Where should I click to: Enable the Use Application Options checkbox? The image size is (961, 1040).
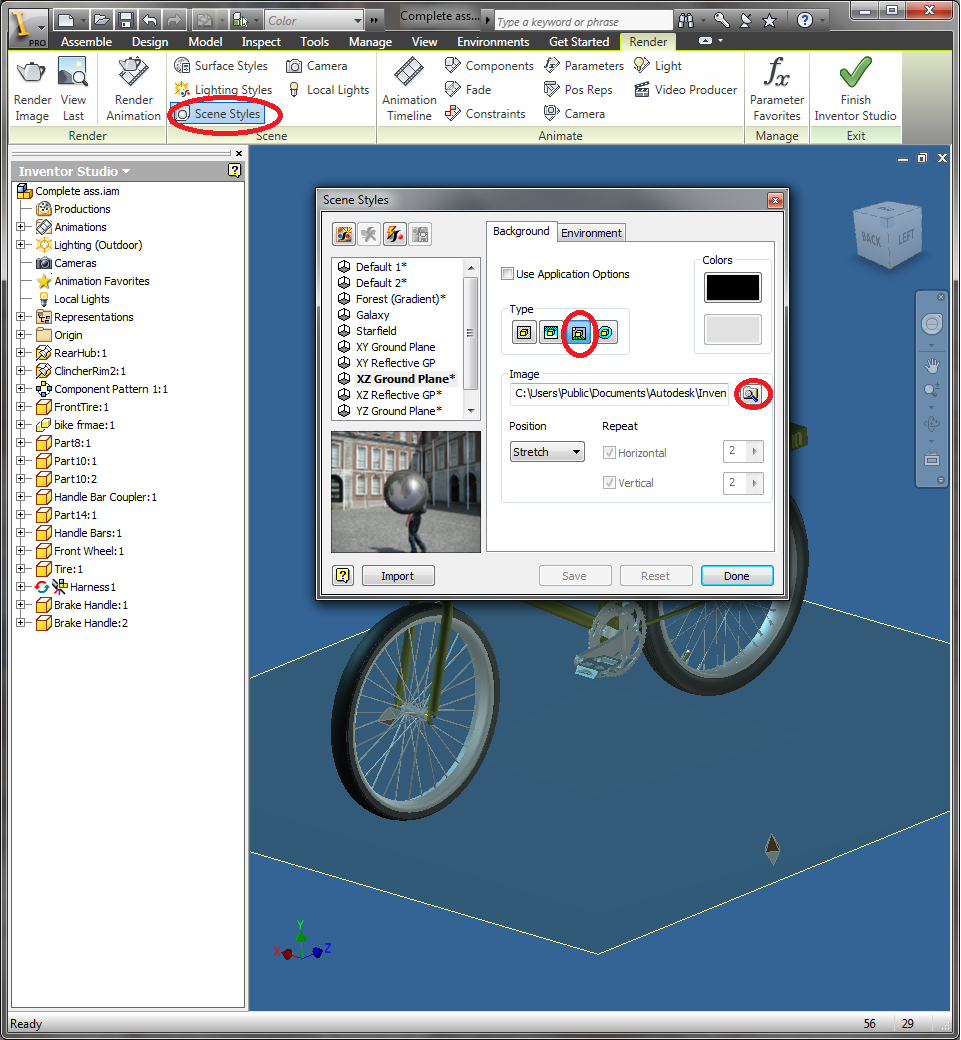[x=508, y=273]
